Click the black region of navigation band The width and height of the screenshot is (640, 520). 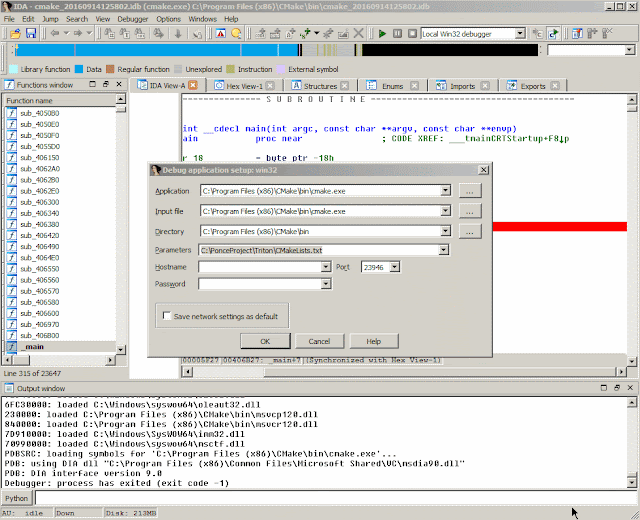click(450, 50)
